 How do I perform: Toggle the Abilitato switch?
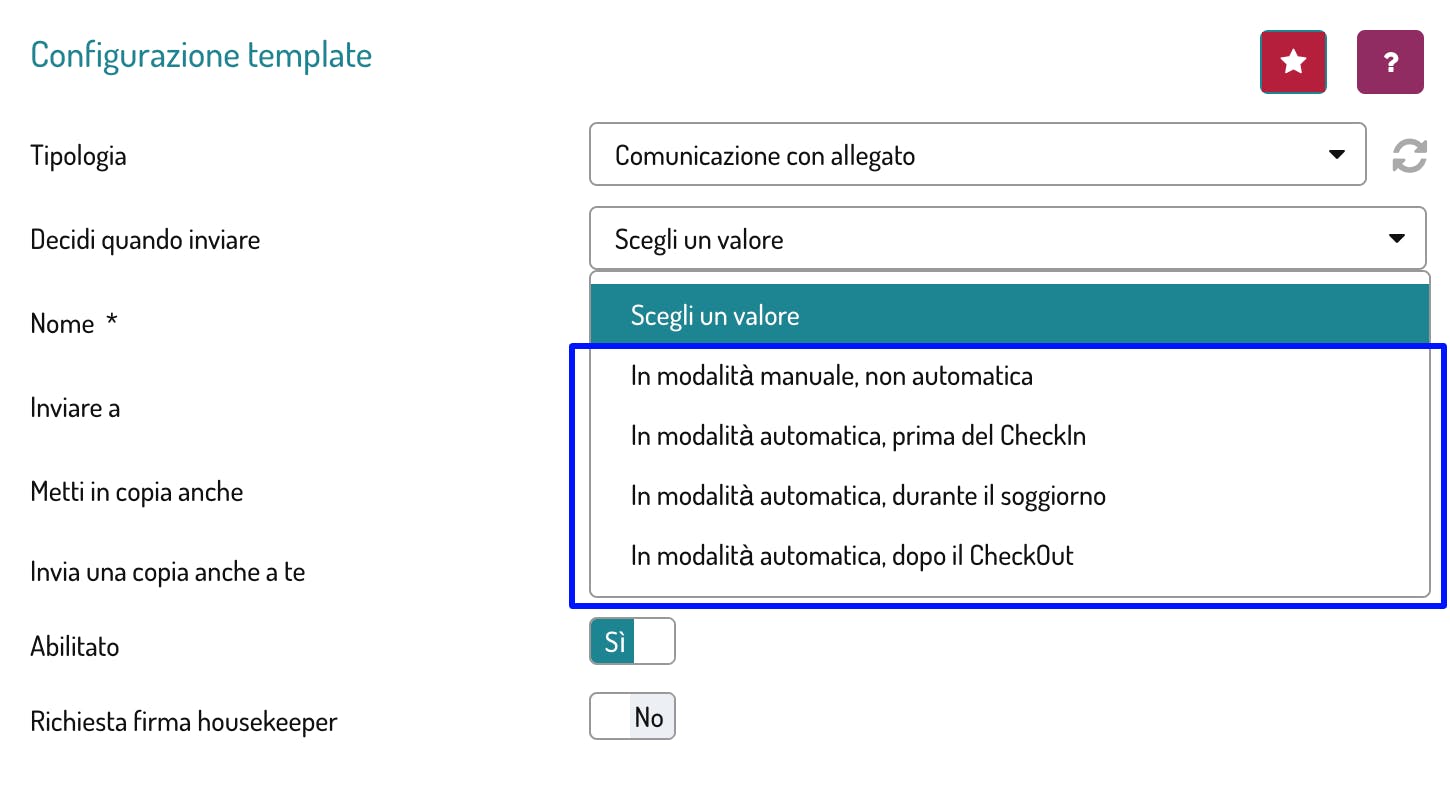click(632, 641)
